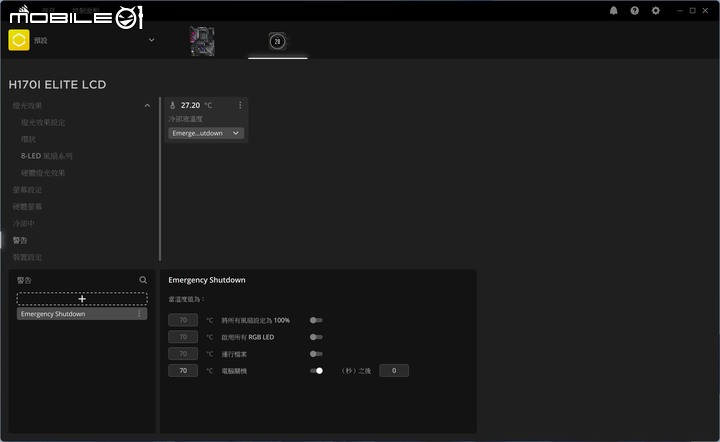
Task: Toggle the 運行檔案 run file switch
Action: (316, 354)
